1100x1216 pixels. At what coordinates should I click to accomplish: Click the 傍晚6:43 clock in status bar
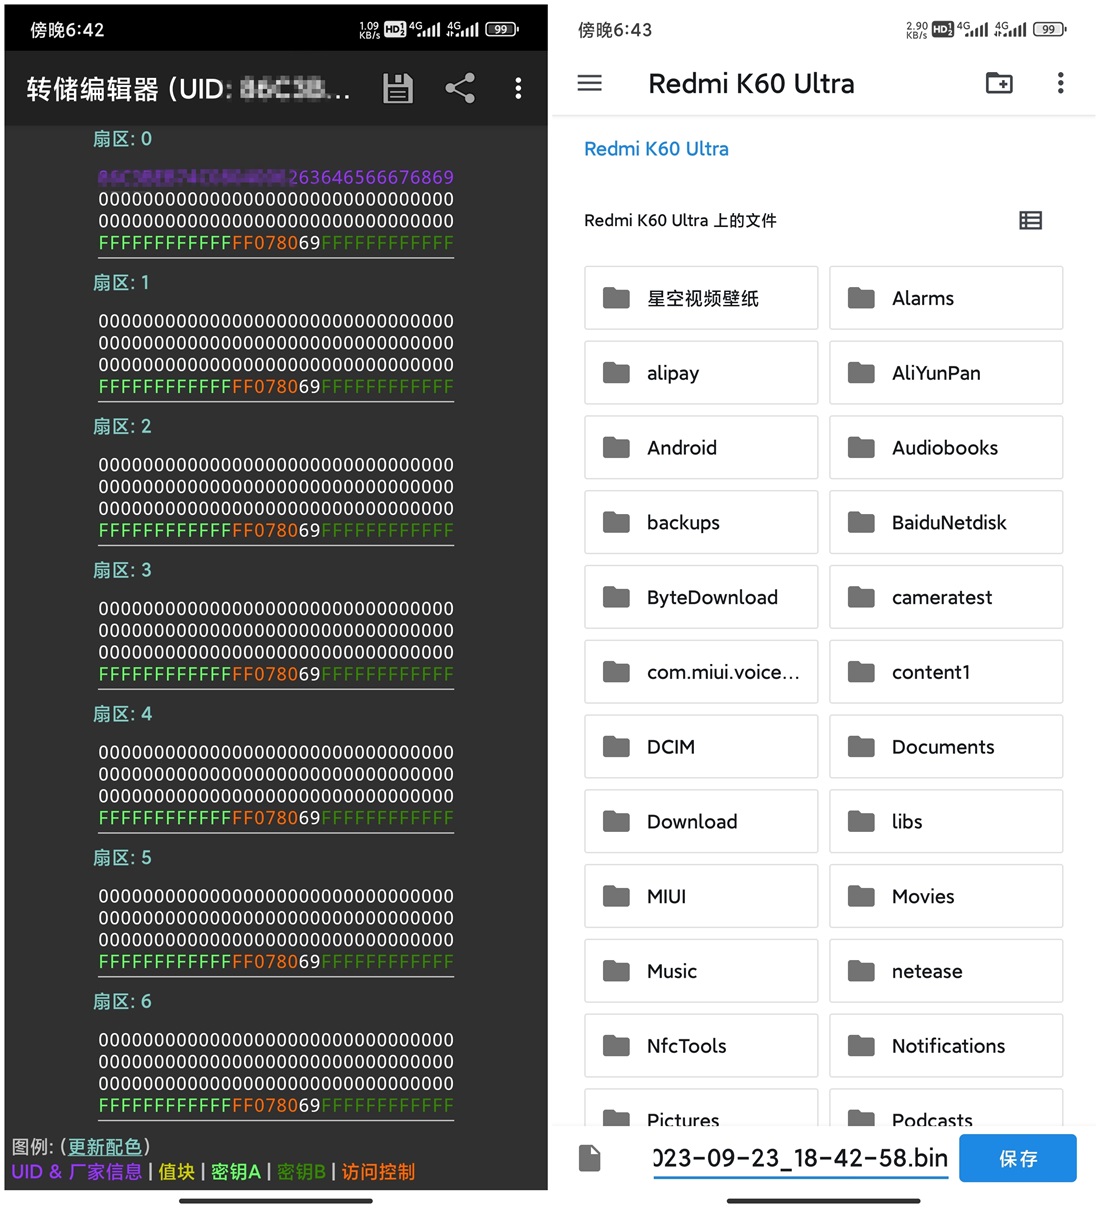coord(615,30)
